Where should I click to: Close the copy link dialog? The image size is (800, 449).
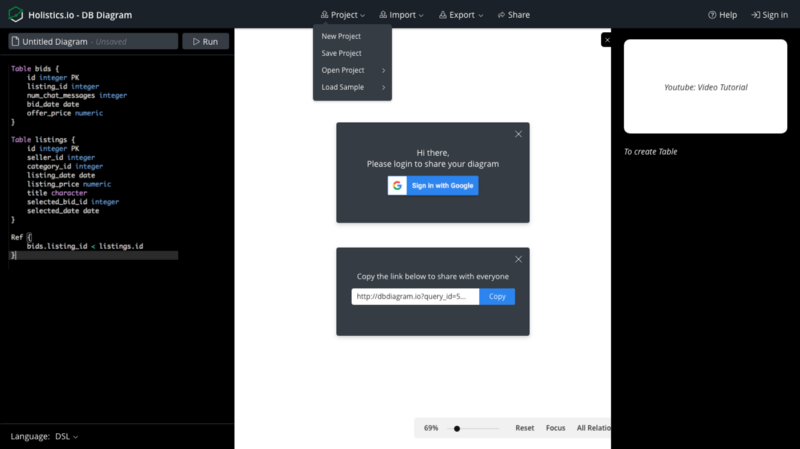click(518, 259)
